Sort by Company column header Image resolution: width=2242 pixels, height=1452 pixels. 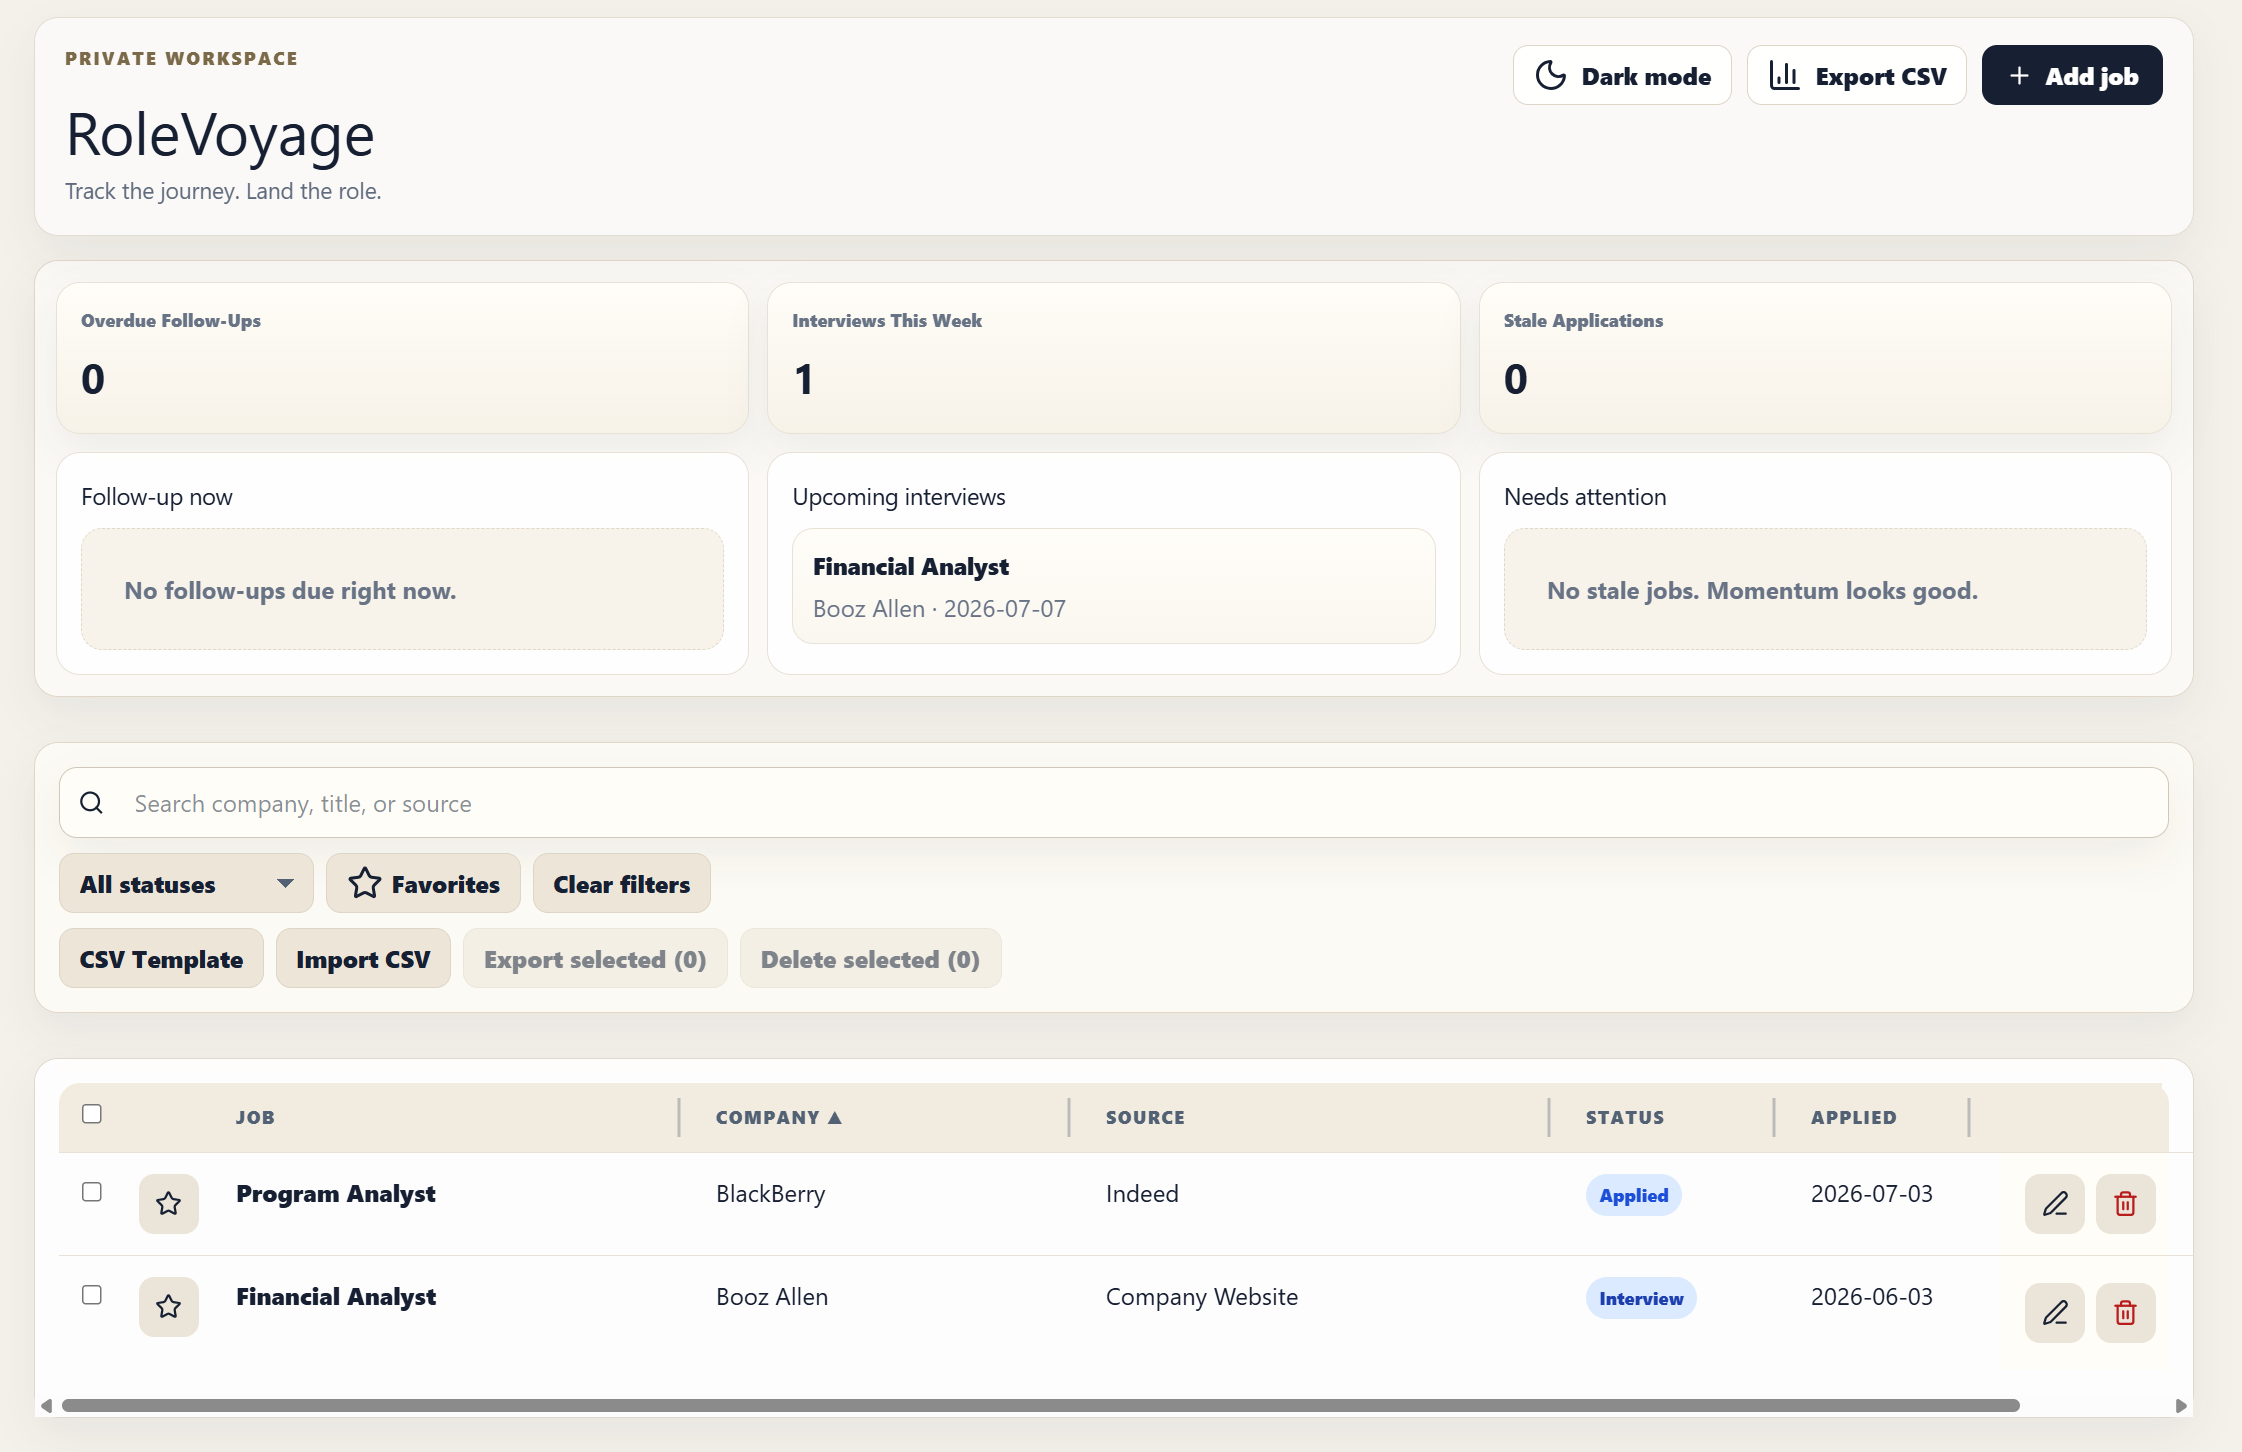point(778,1117)
